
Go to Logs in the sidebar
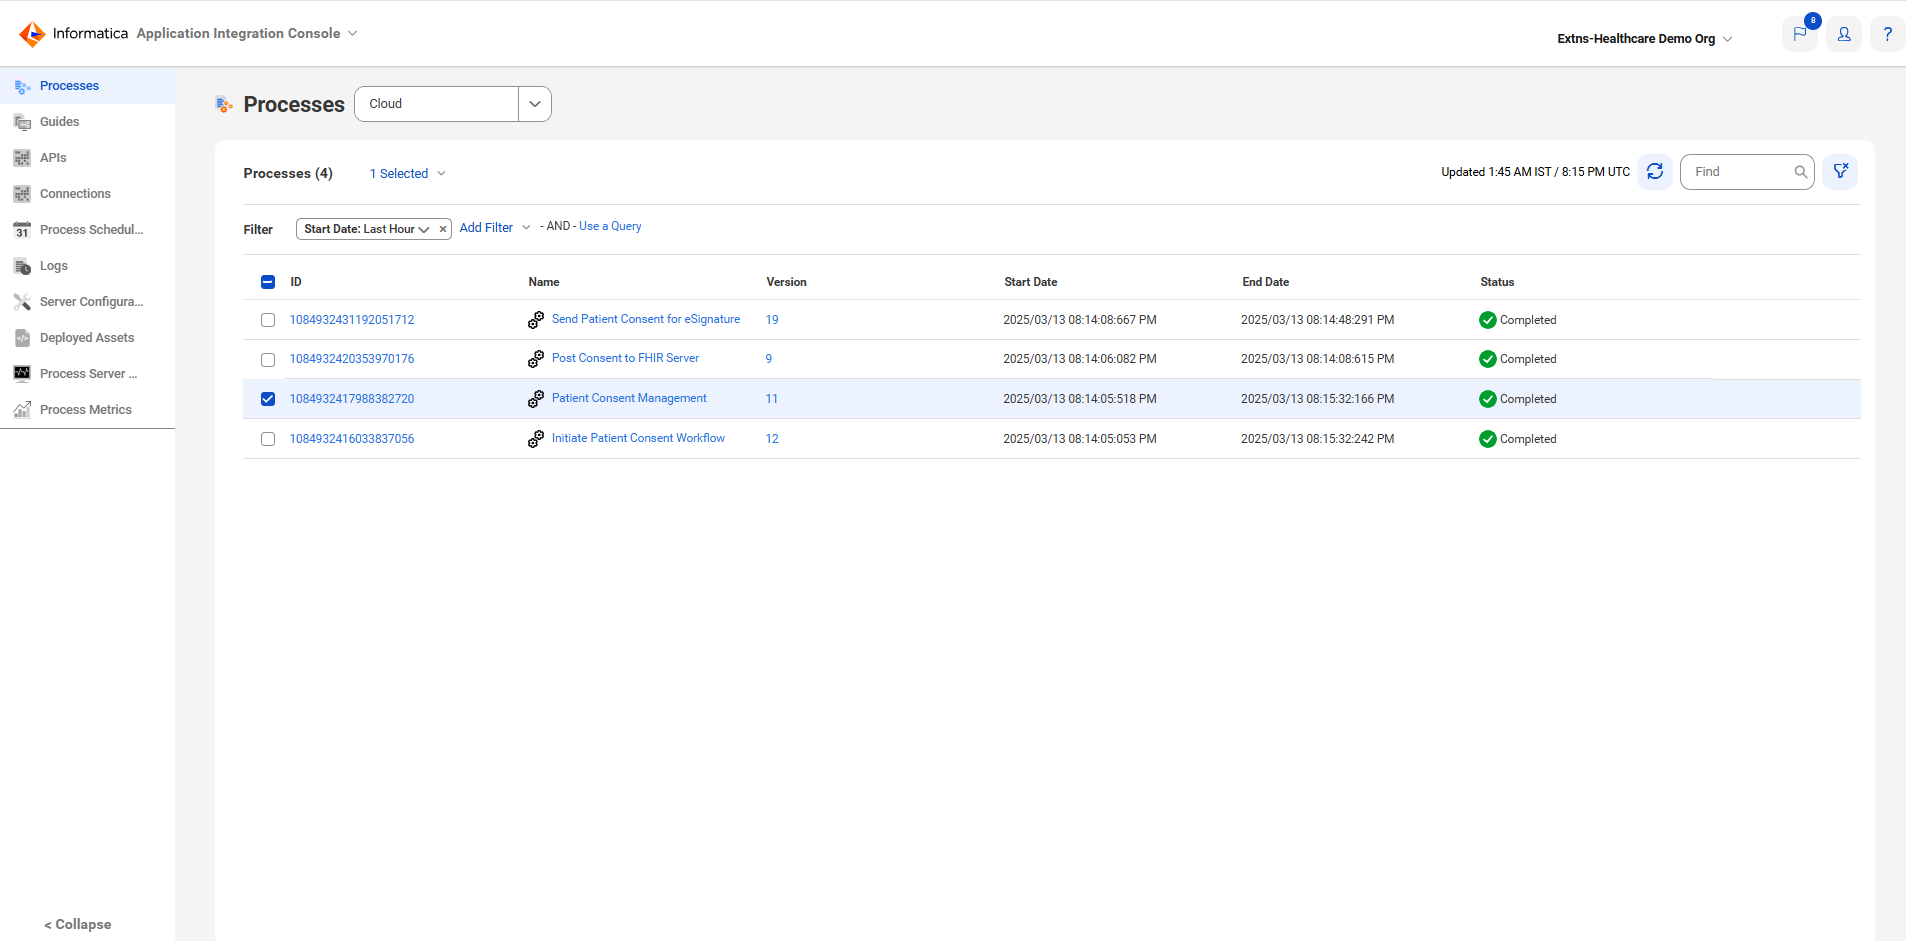[54, 266]
